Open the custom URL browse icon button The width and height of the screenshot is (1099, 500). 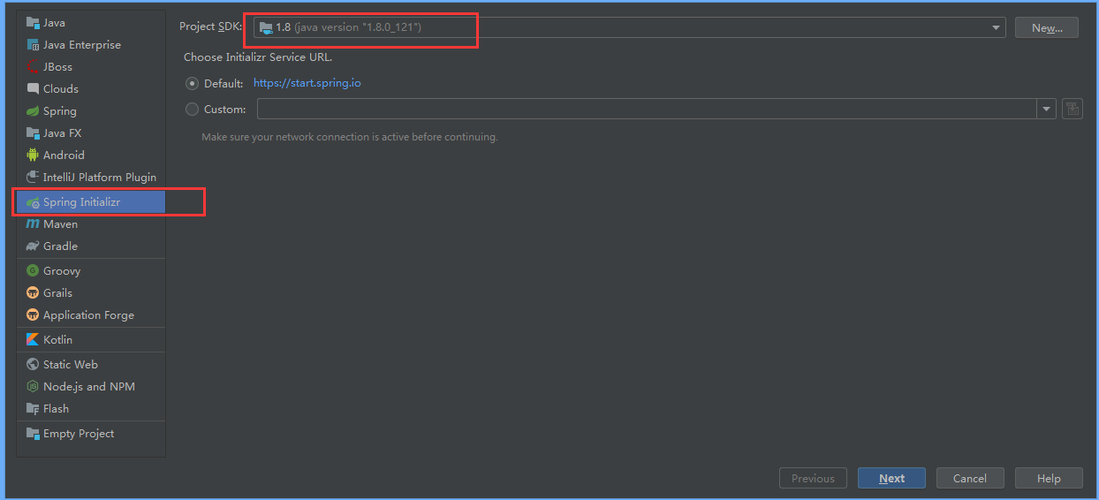tap(1072, 109)
